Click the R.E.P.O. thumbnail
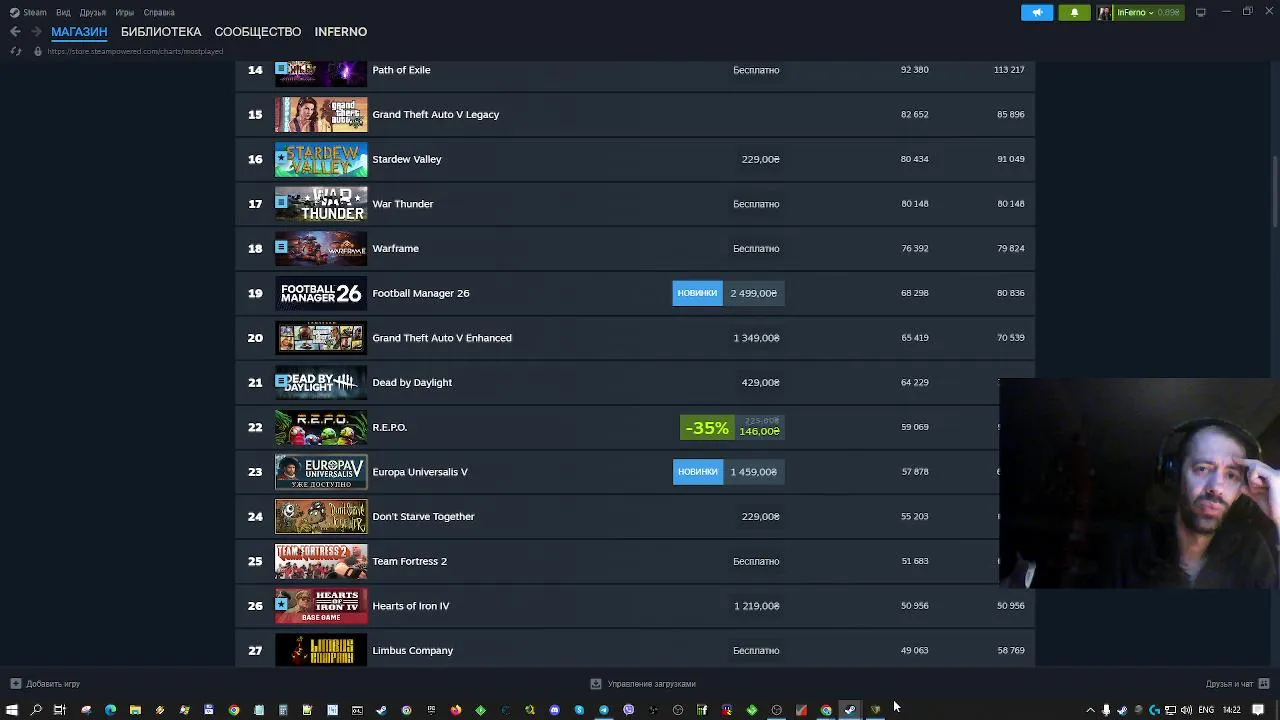Viewport: 1280px width, 720px height. [321, 427]
